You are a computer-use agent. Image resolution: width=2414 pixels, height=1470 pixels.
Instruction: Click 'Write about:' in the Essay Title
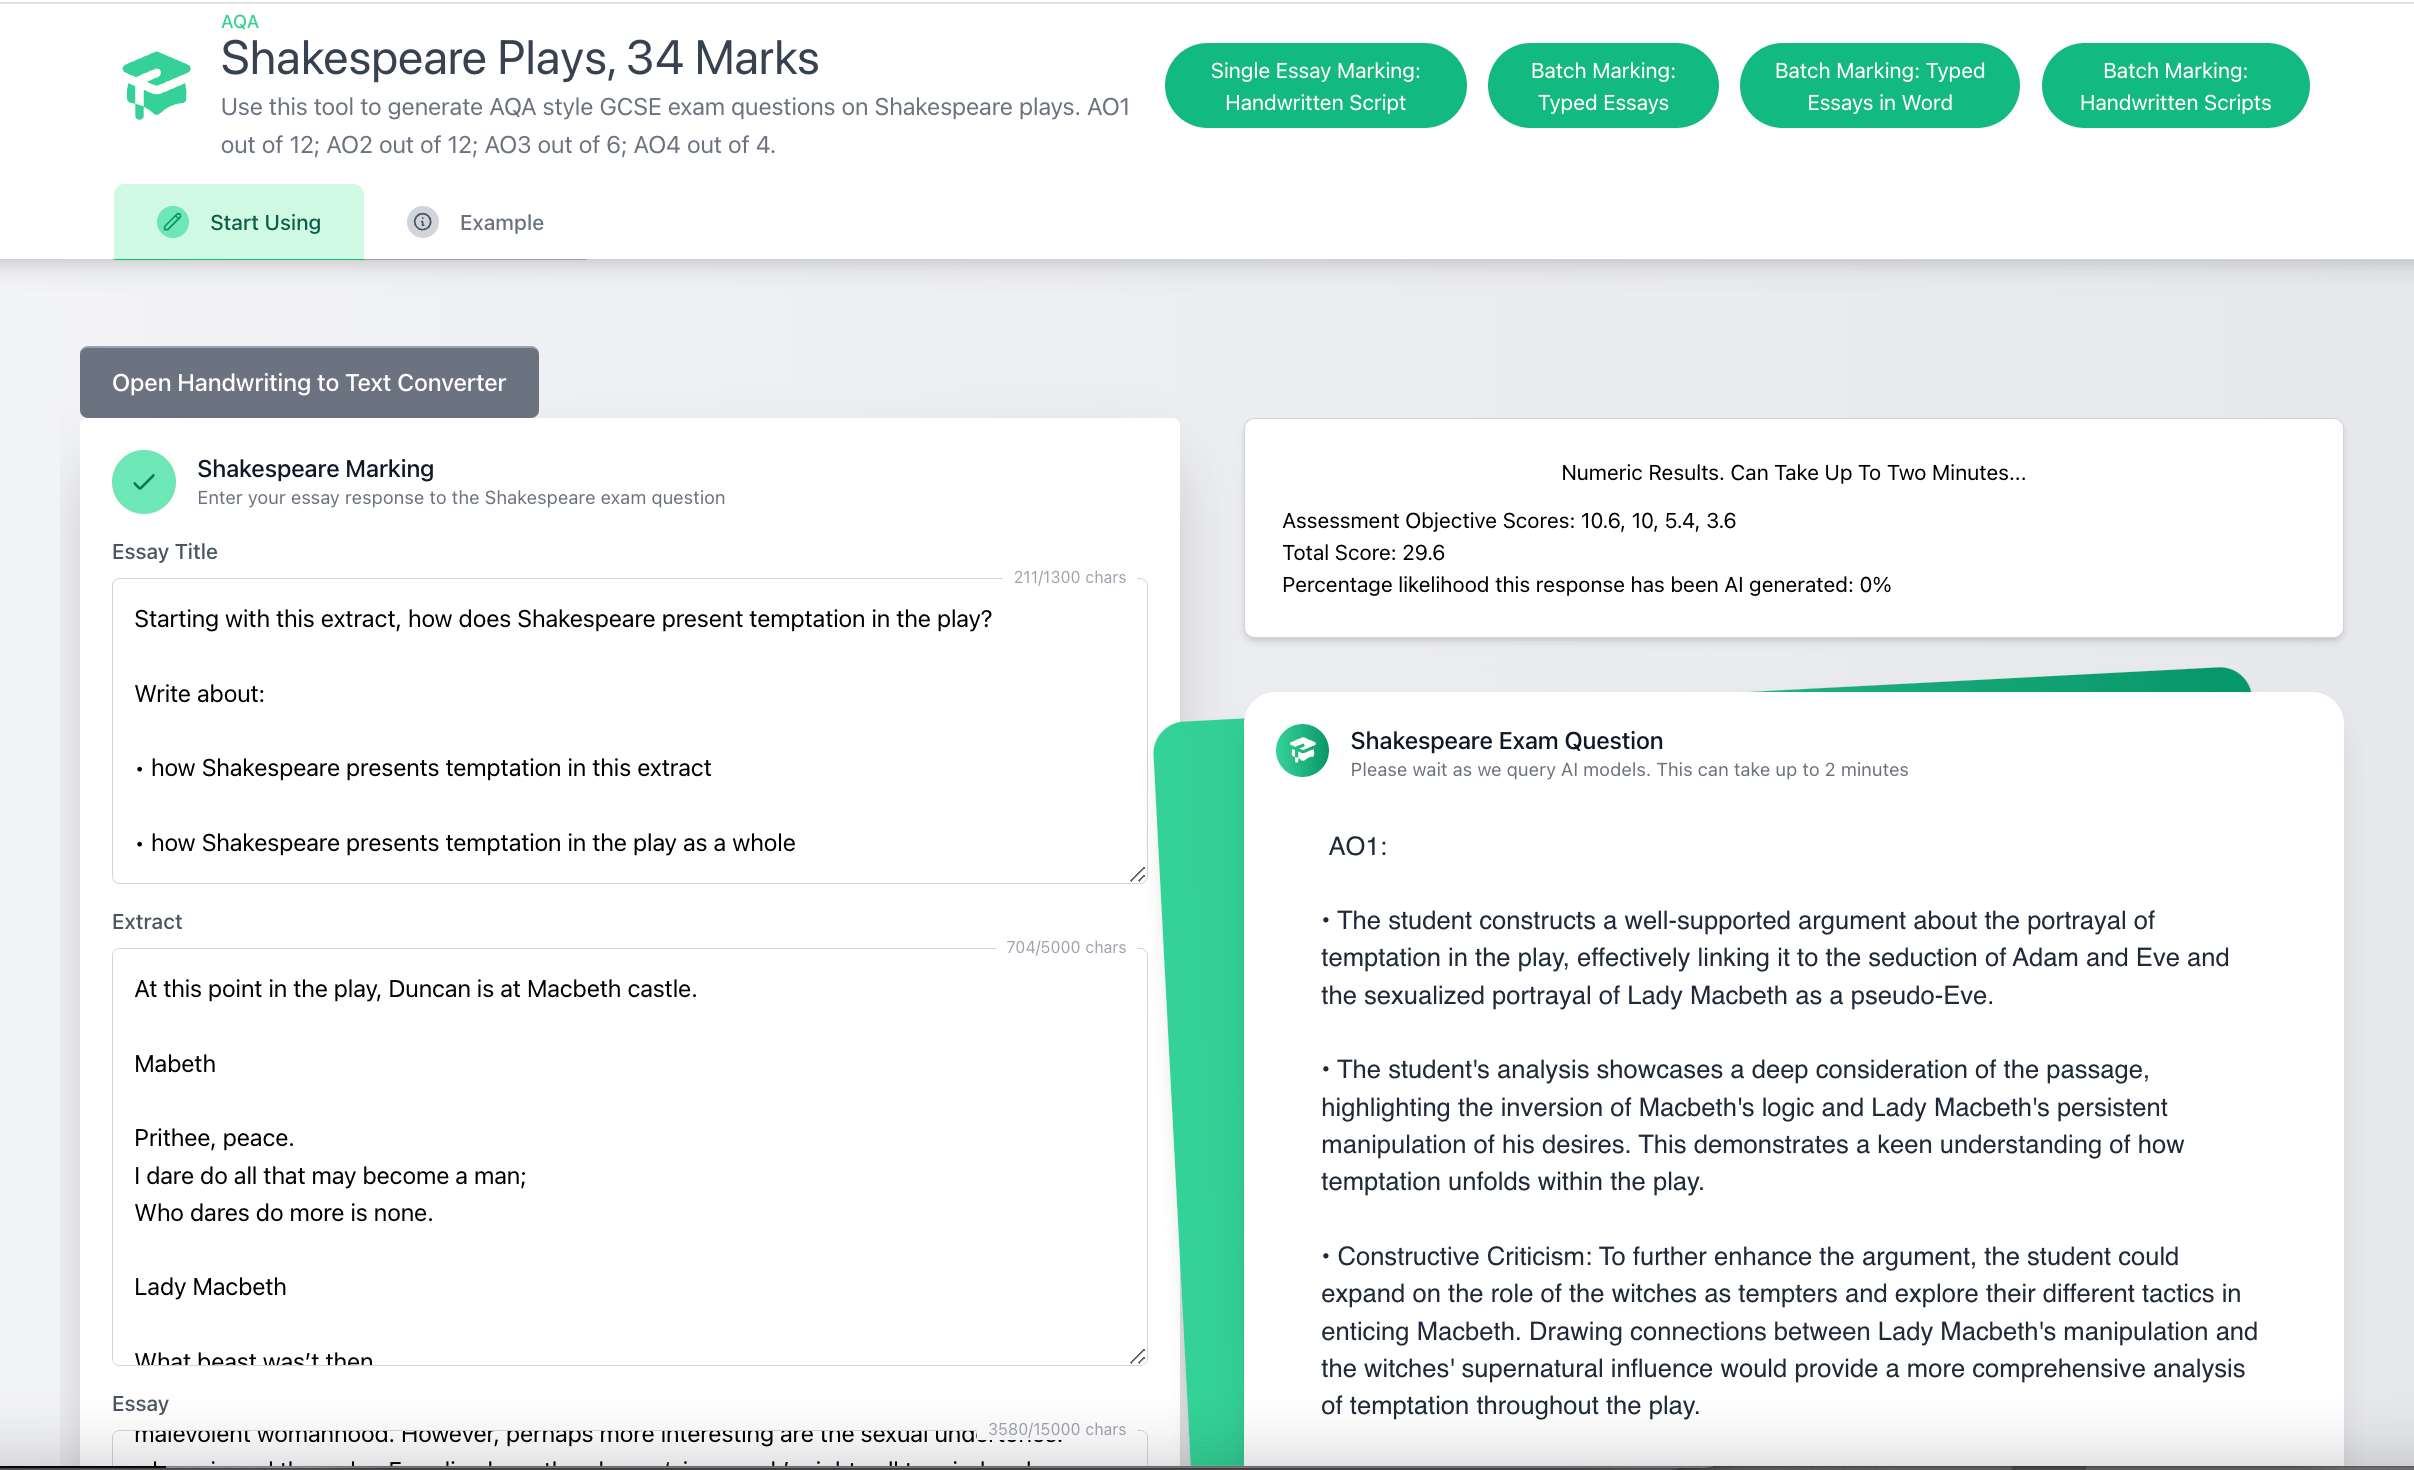[199, 694]
